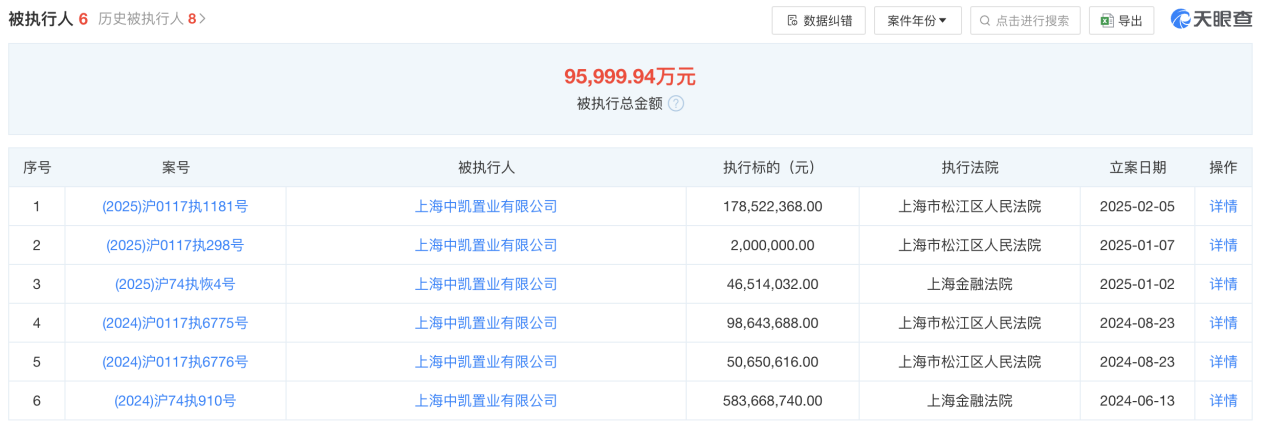View 详情 for row 5 case
The image size is (1267, 446).
[x=1223, y=362]
